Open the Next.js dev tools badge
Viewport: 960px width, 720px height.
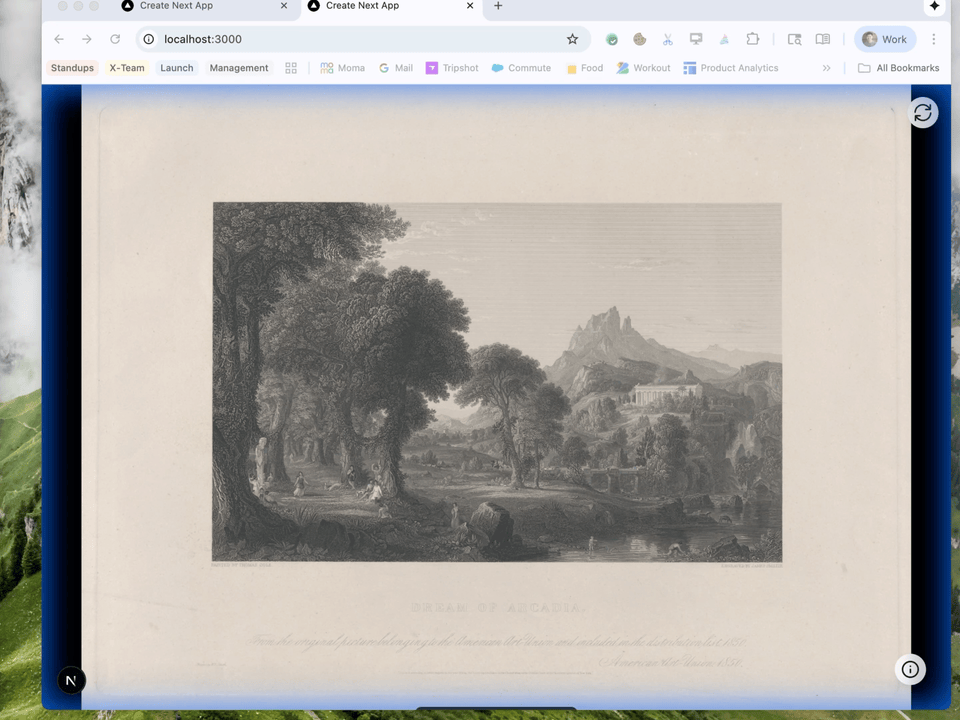[x=71, y=680]
